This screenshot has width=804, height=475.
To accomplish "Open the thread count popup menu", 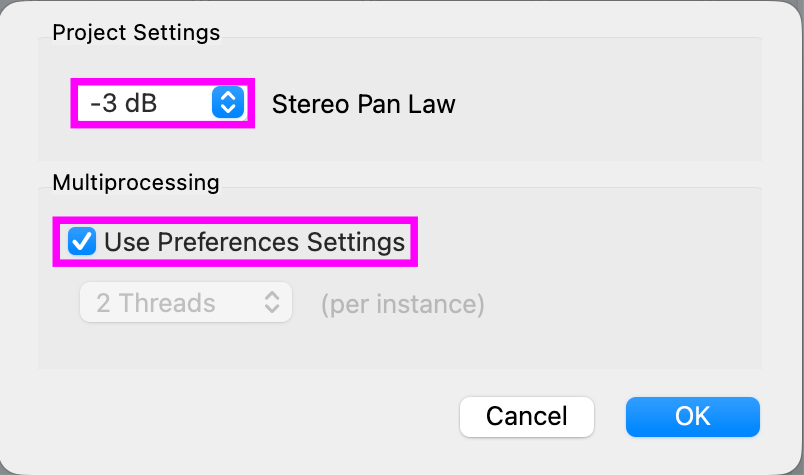I will click(x=186, y=303).
